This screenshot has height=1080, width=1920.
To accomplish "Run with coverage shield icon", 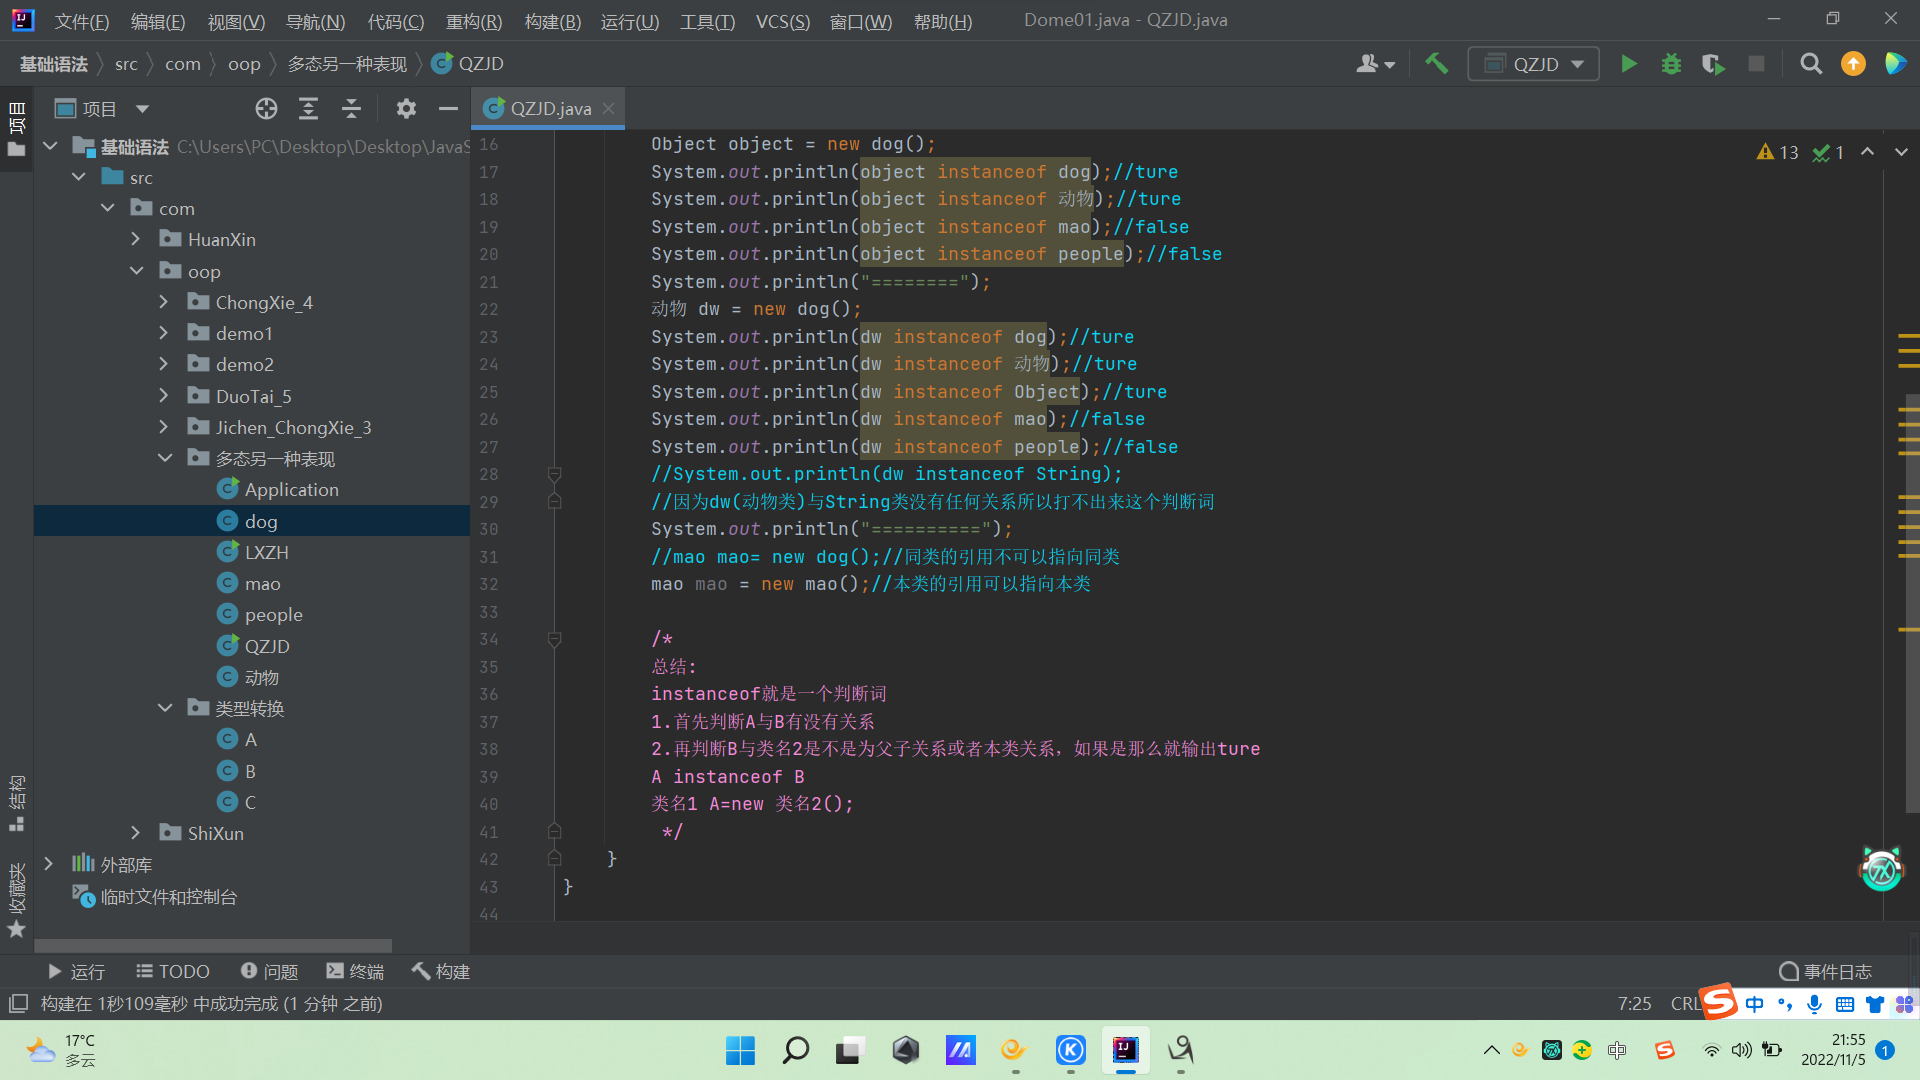I will [x=1713, y=64].
